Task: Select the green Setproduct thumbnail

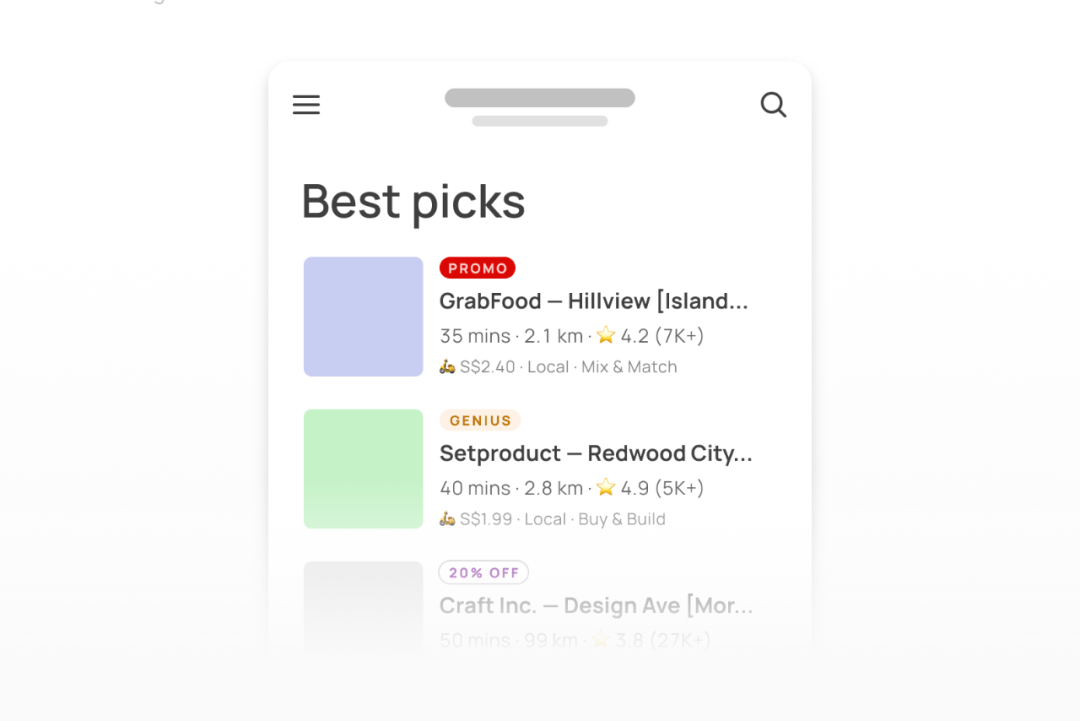Action: 363,469
